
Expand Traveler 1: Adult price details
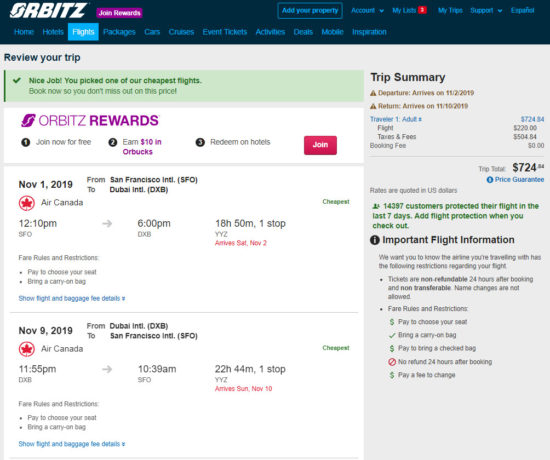[x=396, y=119]
